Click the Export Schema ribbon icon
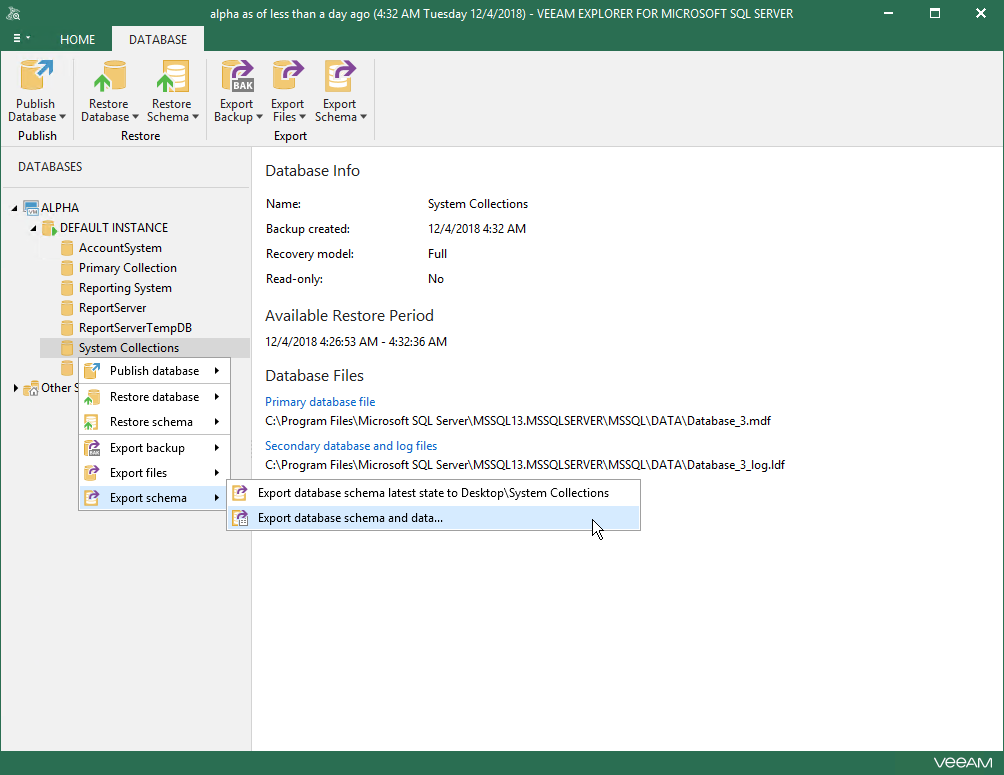 pyautogui.click(x=340, y=76)
